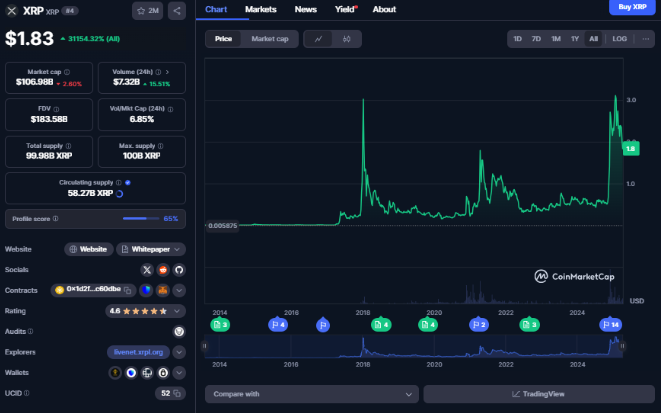665x413 pixels.
Task: Toggle the LOG scale on the chart
Action: coord(620,39)
